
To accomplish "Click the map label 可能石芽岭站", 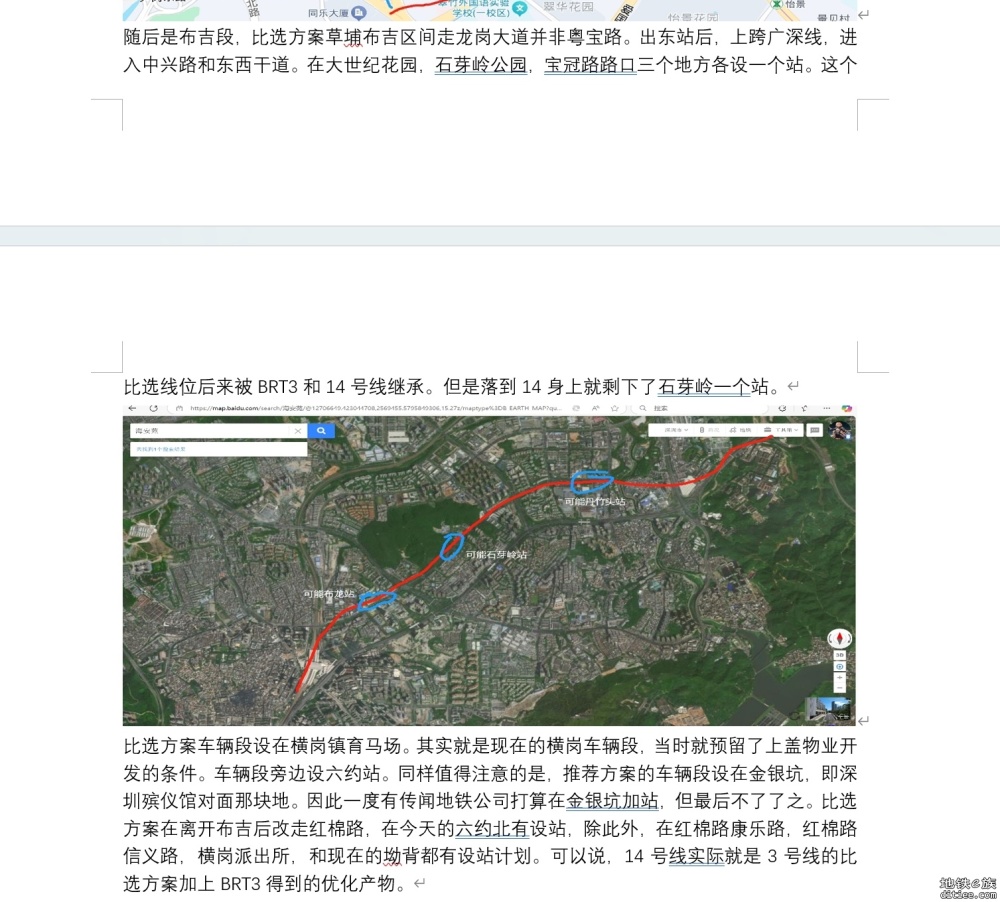I will [496, 554].
